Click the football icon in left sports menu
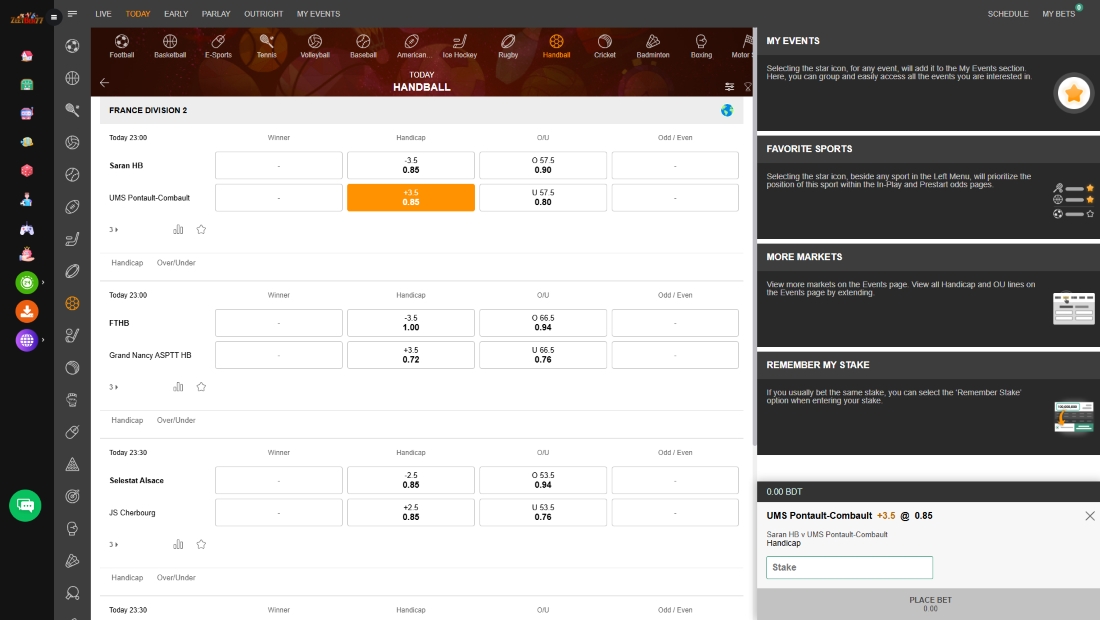The image size is (1100, 620). point(72,46)
